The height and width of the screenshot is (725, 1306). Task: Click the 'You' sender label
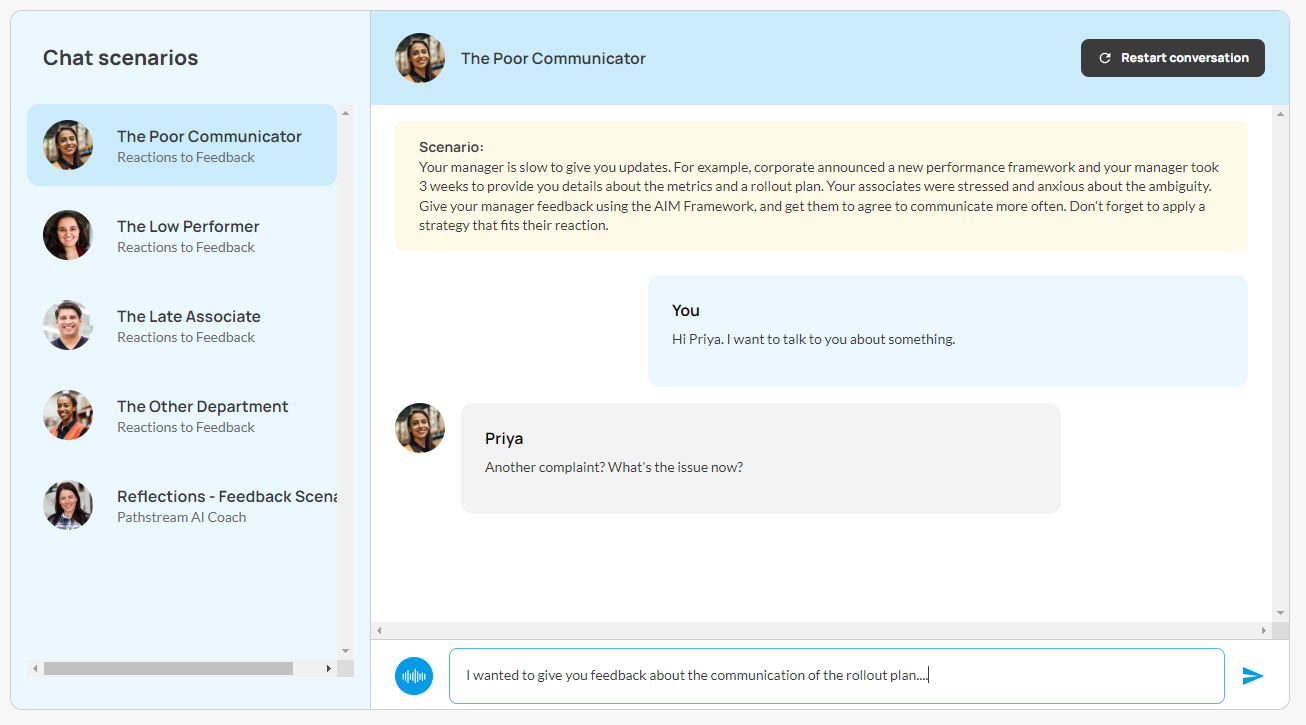(x=686, y=310)
